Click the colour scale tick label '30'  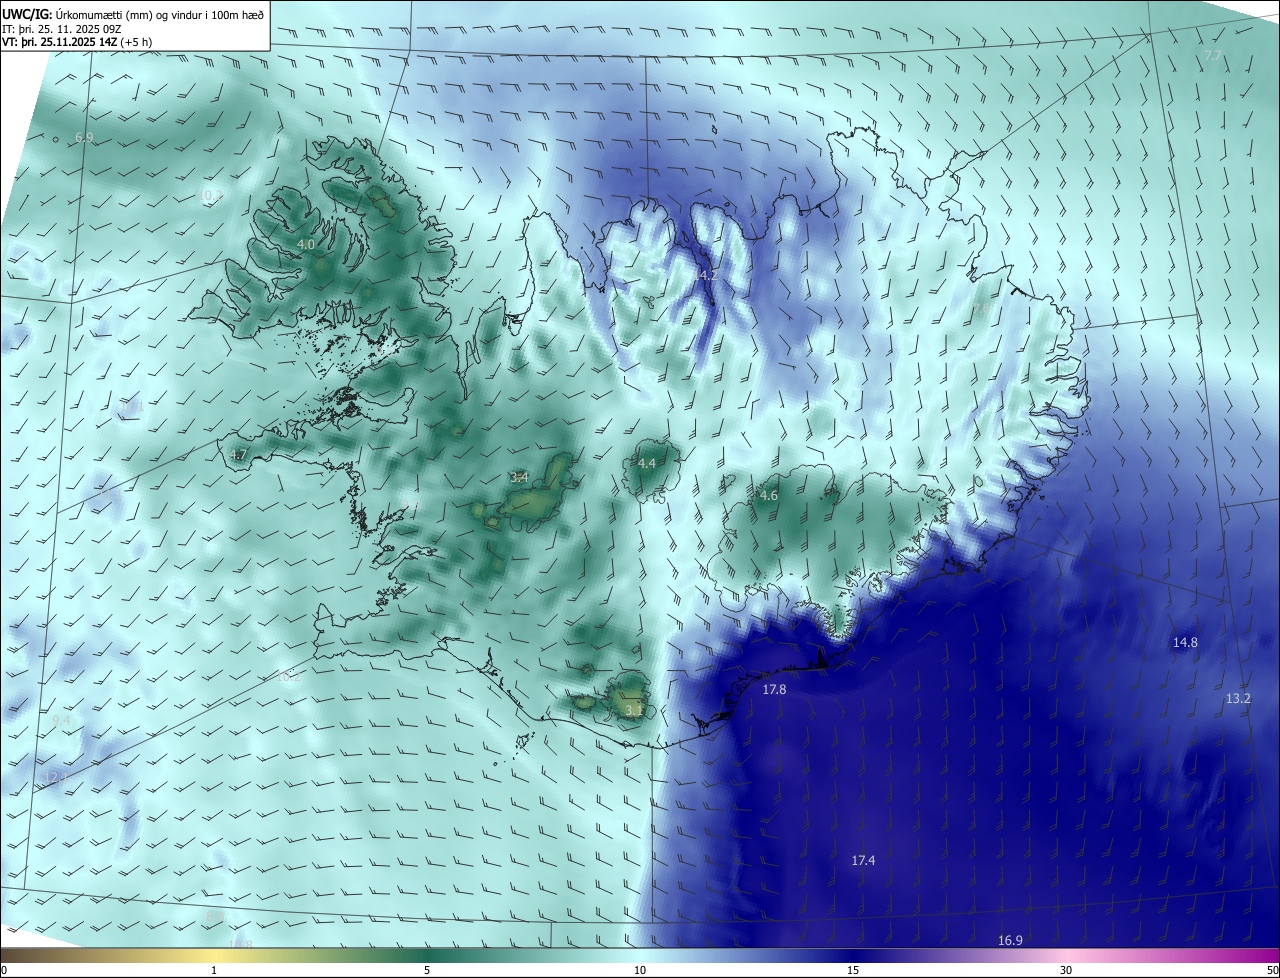point(1066,970)
